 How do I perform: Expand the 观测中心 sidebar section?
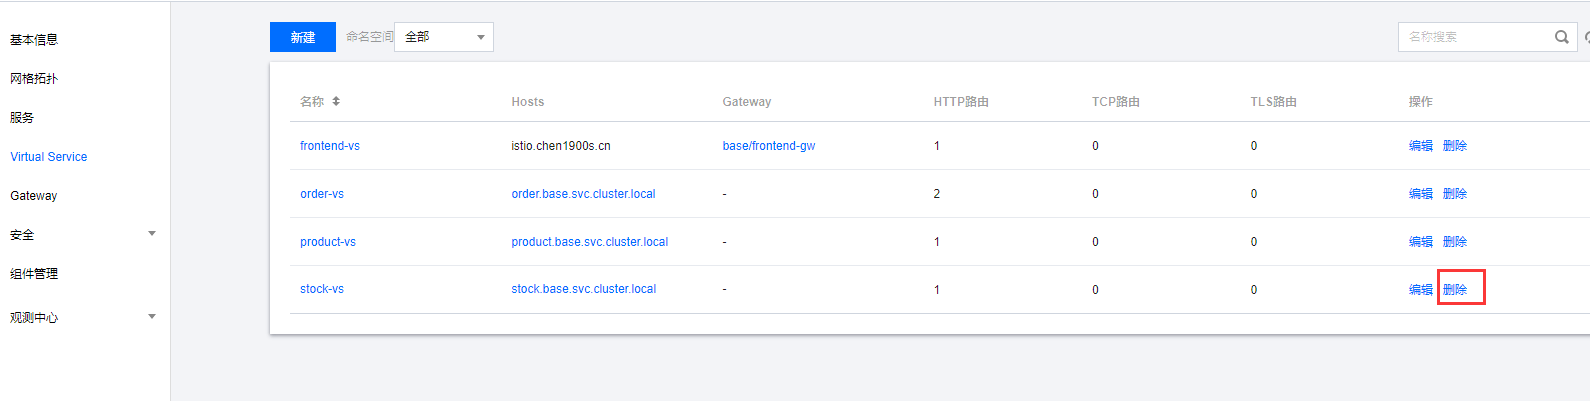coord(152,317)
